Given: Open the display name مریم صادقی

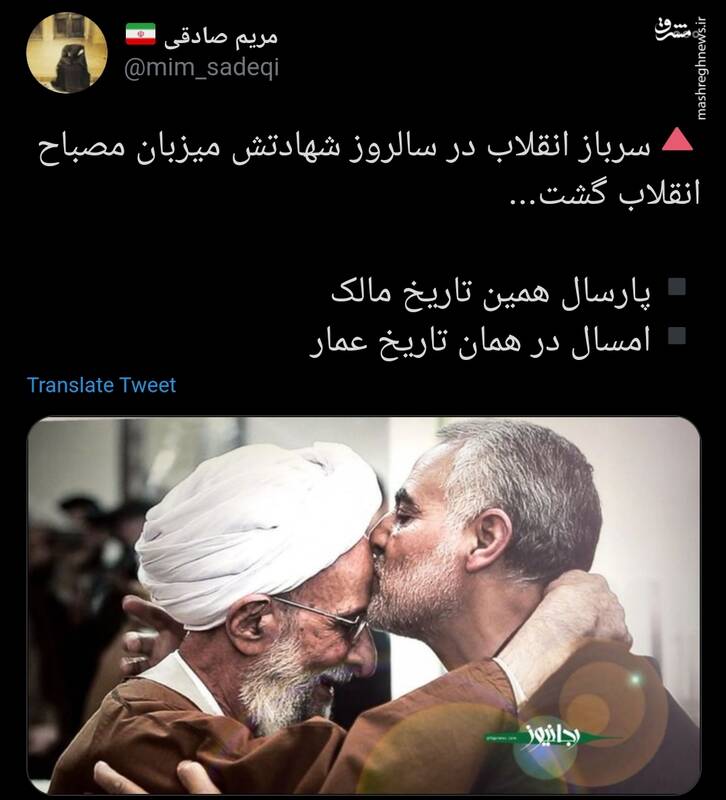Looking at the screenshot, I should [x=221, y=37].
